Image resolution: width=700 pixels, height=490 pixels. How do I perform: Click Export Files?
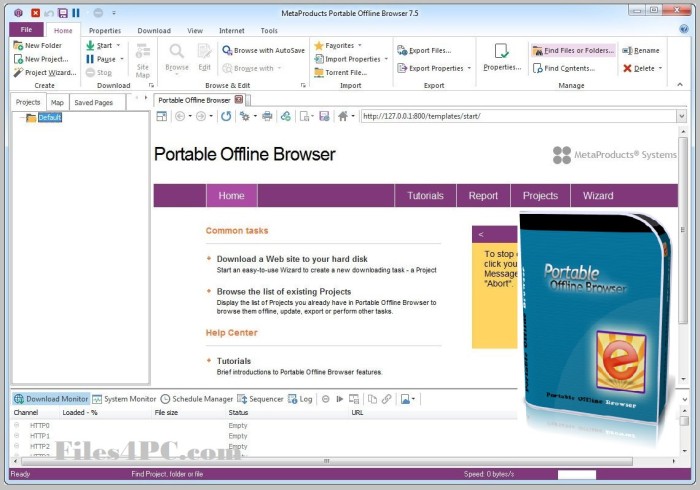[424, 50]
